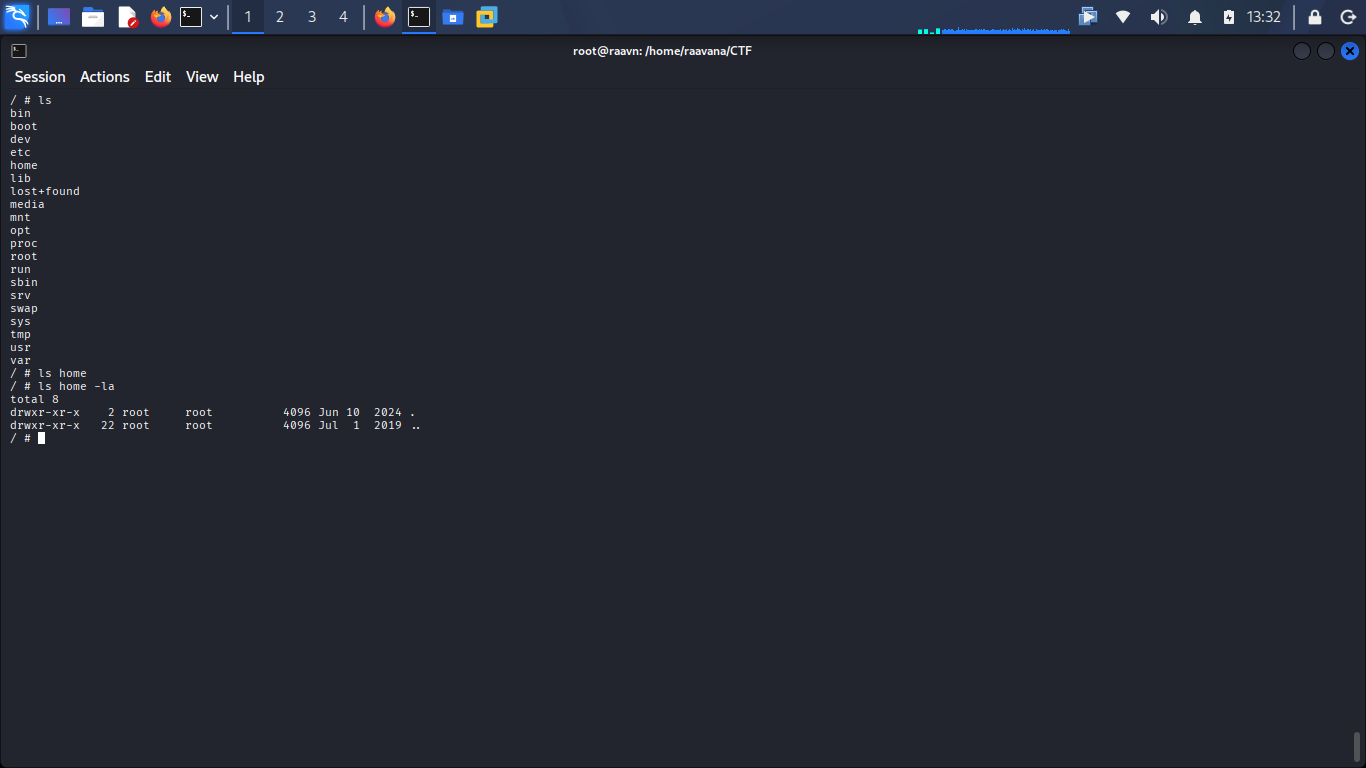
Task: Open the Help menu
Action: 249,77
